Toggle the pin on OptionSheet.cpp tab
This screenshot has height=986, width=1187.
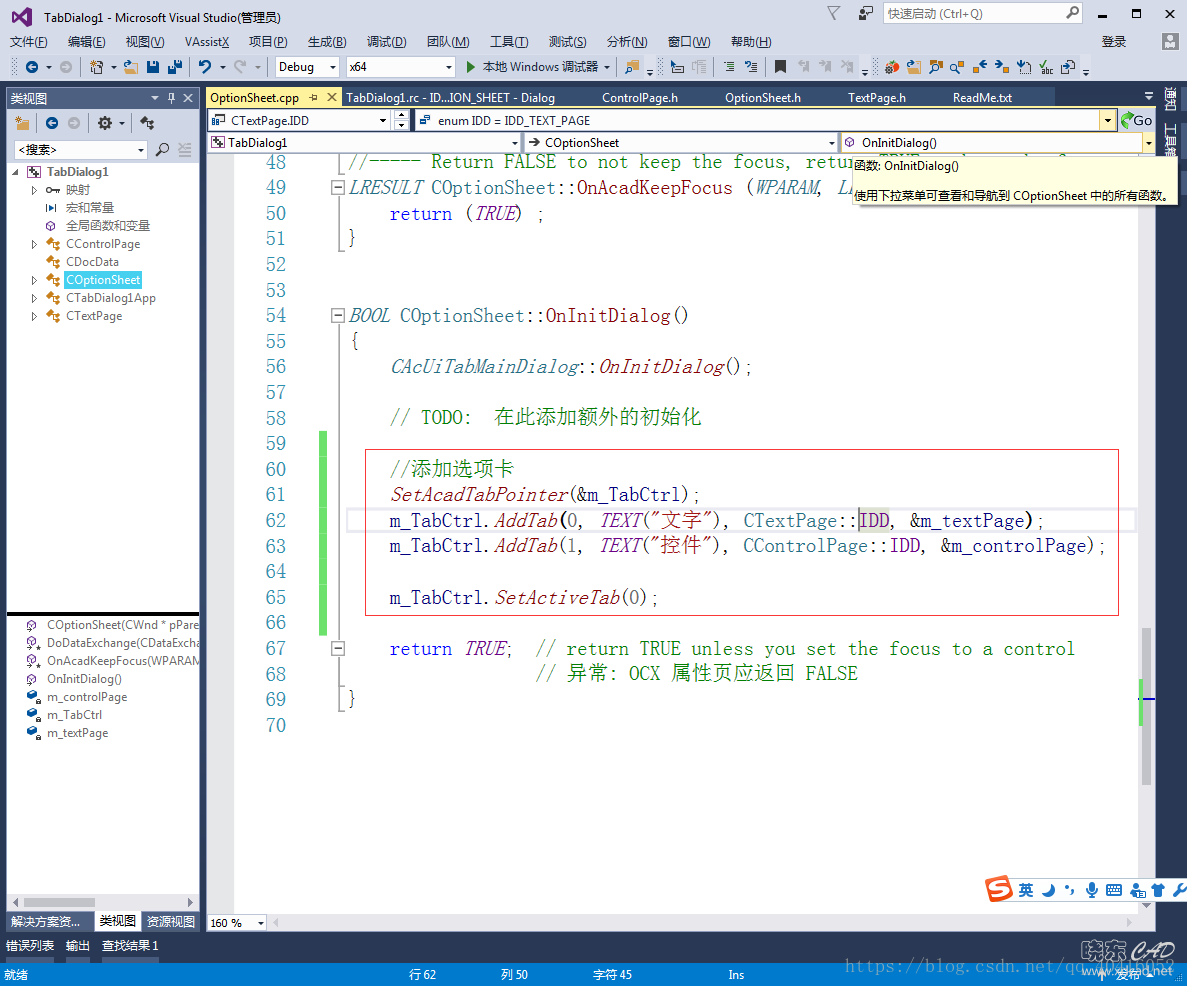click(313, 98)
